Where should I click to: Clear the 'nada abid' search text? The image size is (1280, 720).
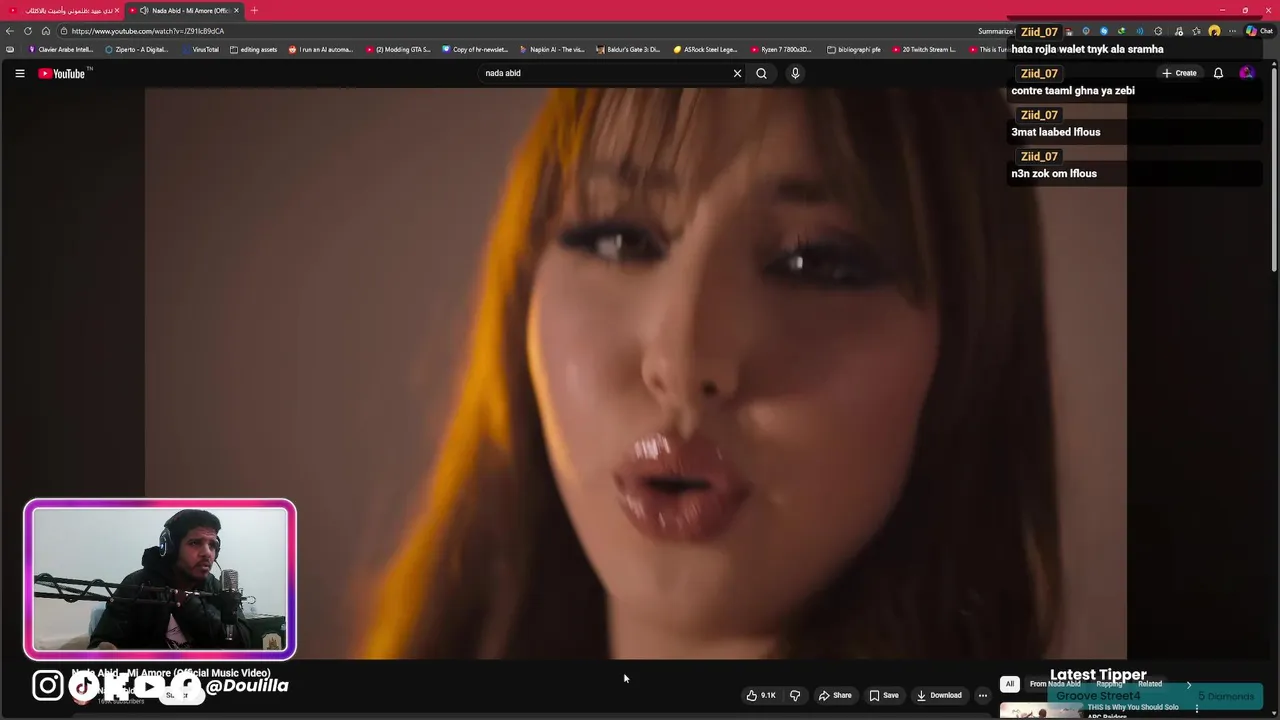click(737, 73)
